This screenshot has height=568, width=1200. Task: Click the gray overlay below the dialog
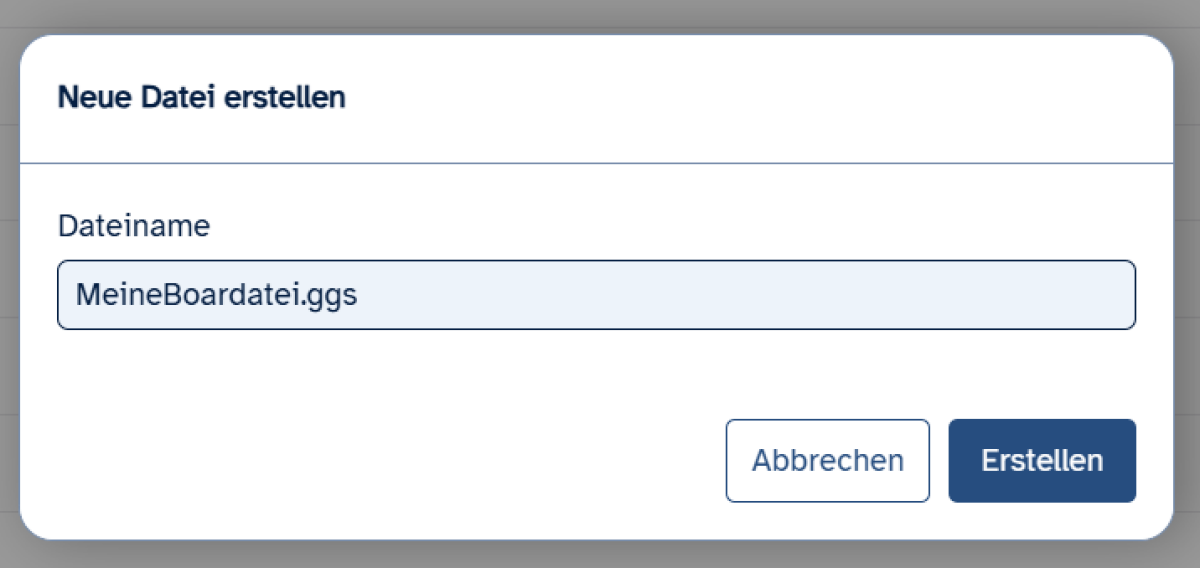pos(600,555)
